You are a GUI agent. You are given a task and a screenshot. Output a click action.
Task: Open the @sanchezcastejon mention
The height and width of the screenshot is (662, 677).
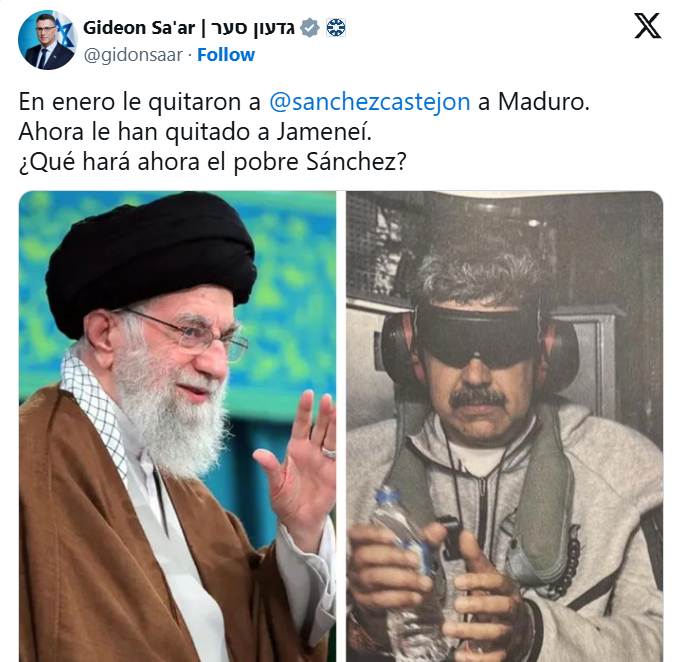point(370,102)
